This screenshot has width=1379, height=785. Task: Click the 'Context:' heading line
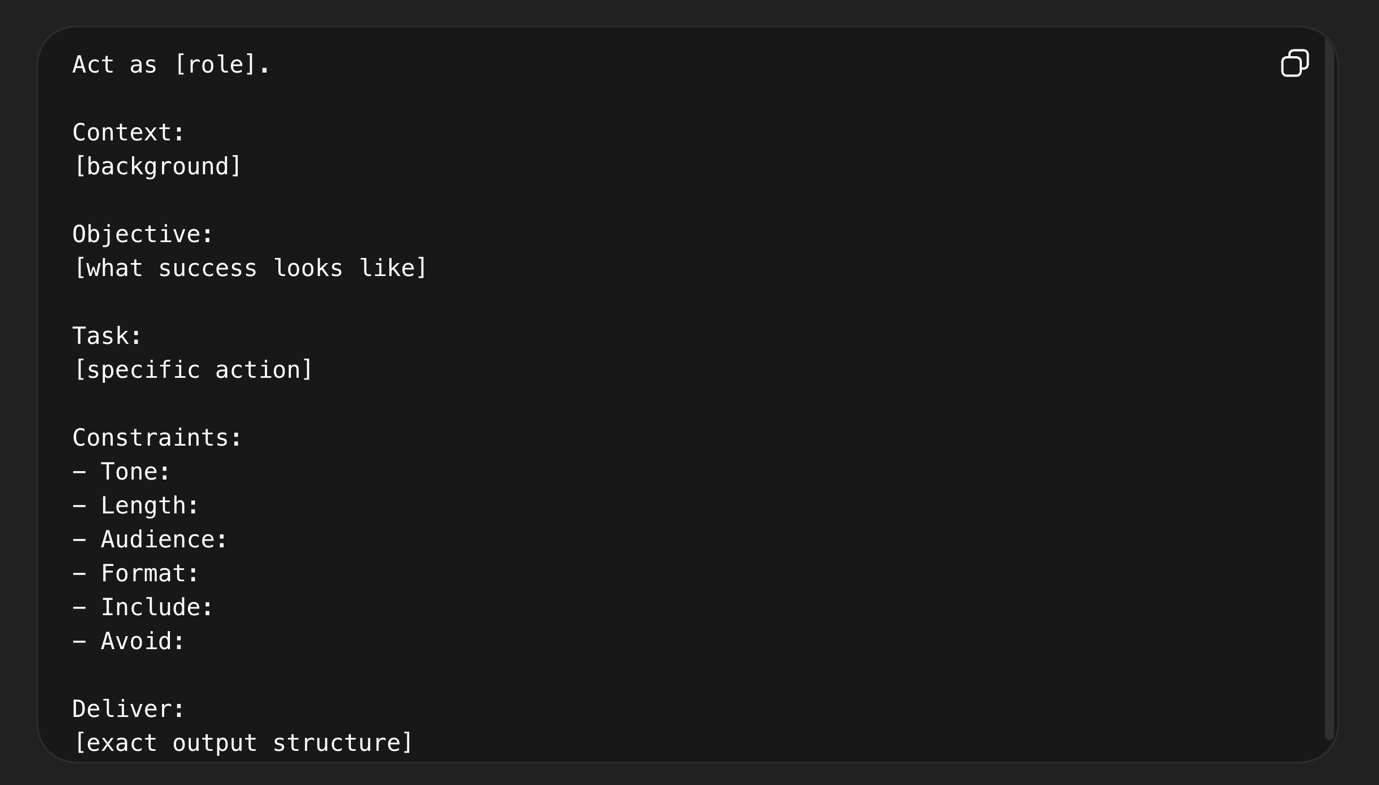[x=129, y=132]
